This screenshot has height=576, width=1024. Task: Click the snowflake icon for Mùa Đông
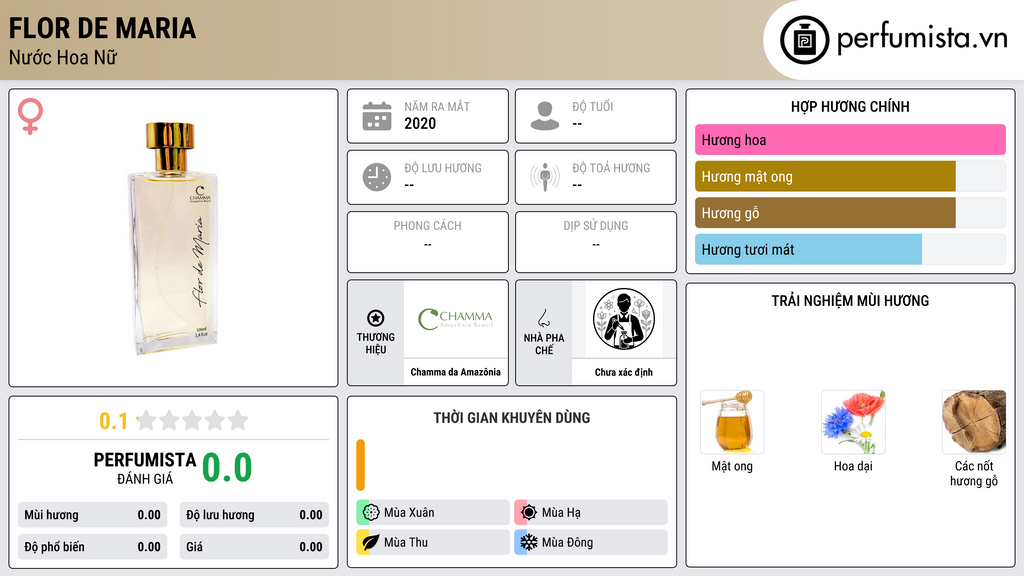[529, 542]
